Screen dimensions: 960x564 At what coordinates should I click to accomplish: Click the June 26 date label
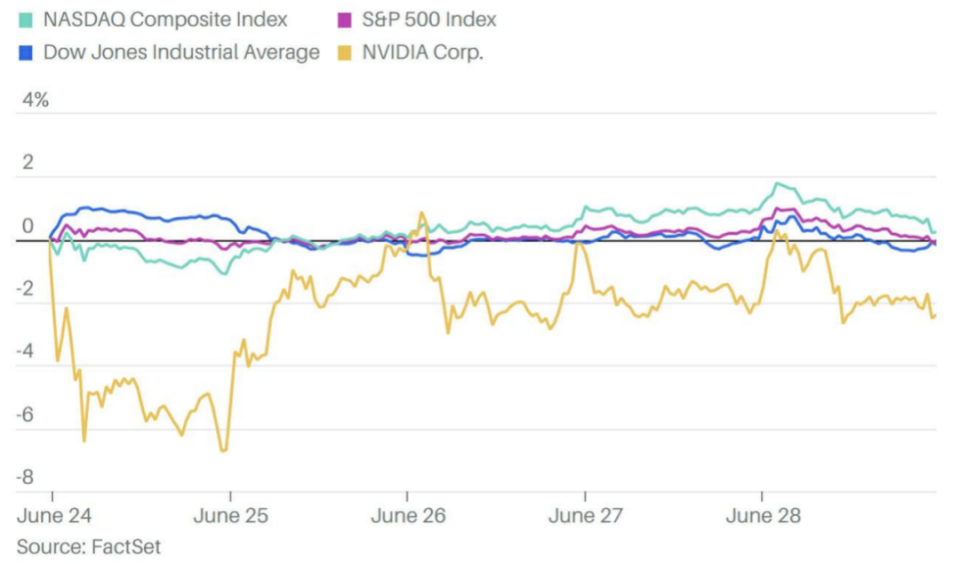click(407, 516)
